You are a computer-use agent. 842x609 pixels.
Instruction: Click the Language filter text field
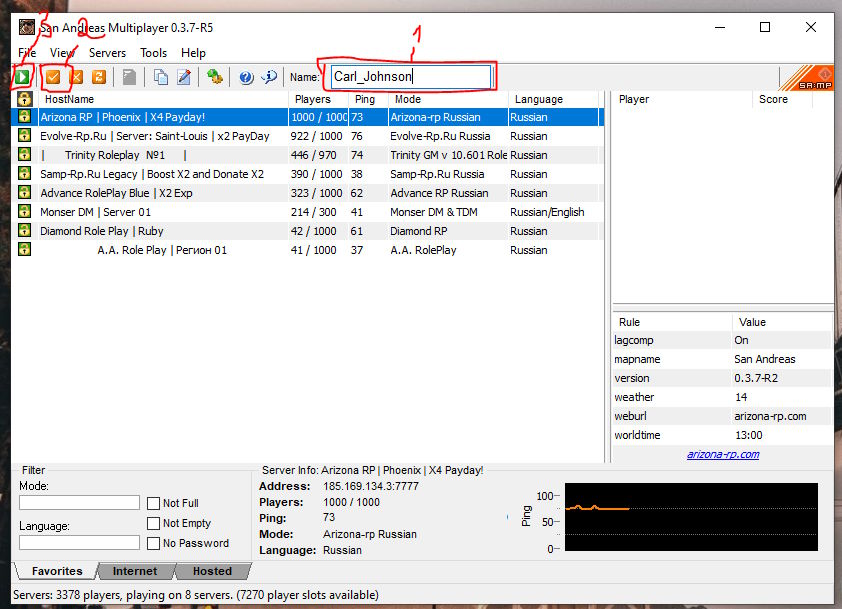pos(79,542)
